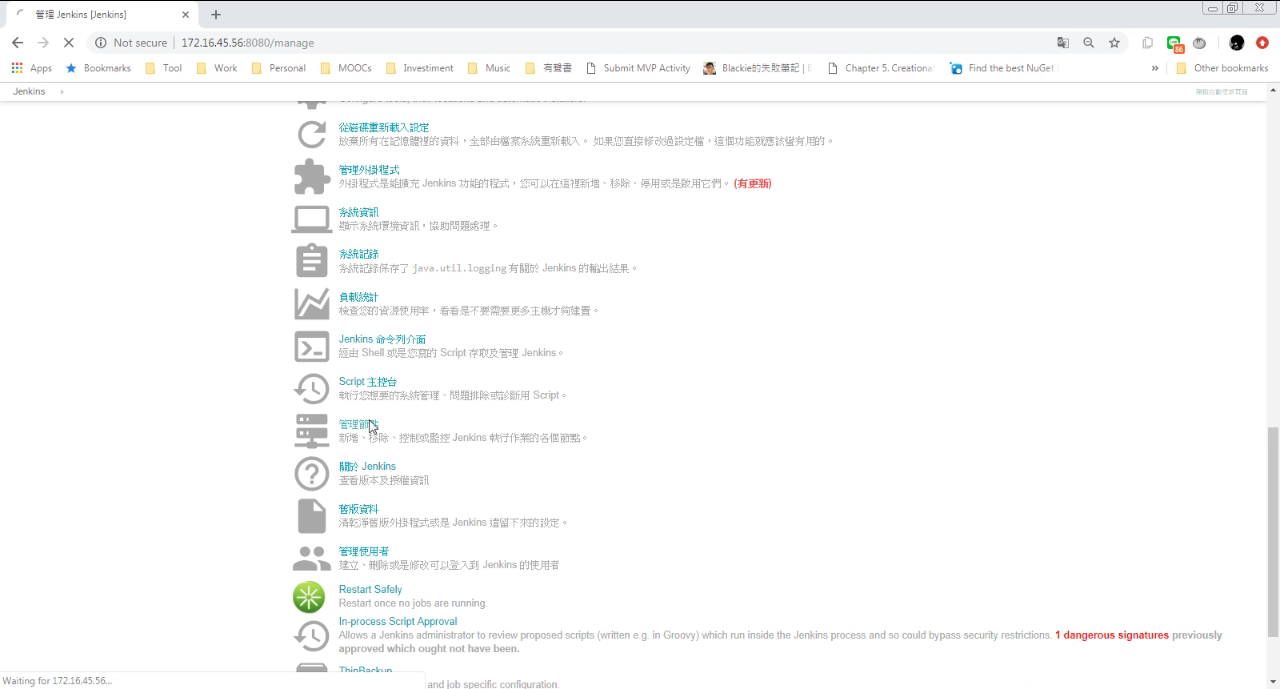Click the puzzle piece plugin manager icon
This screenshot has height=689, width=1280.
(x=311, y=177)
